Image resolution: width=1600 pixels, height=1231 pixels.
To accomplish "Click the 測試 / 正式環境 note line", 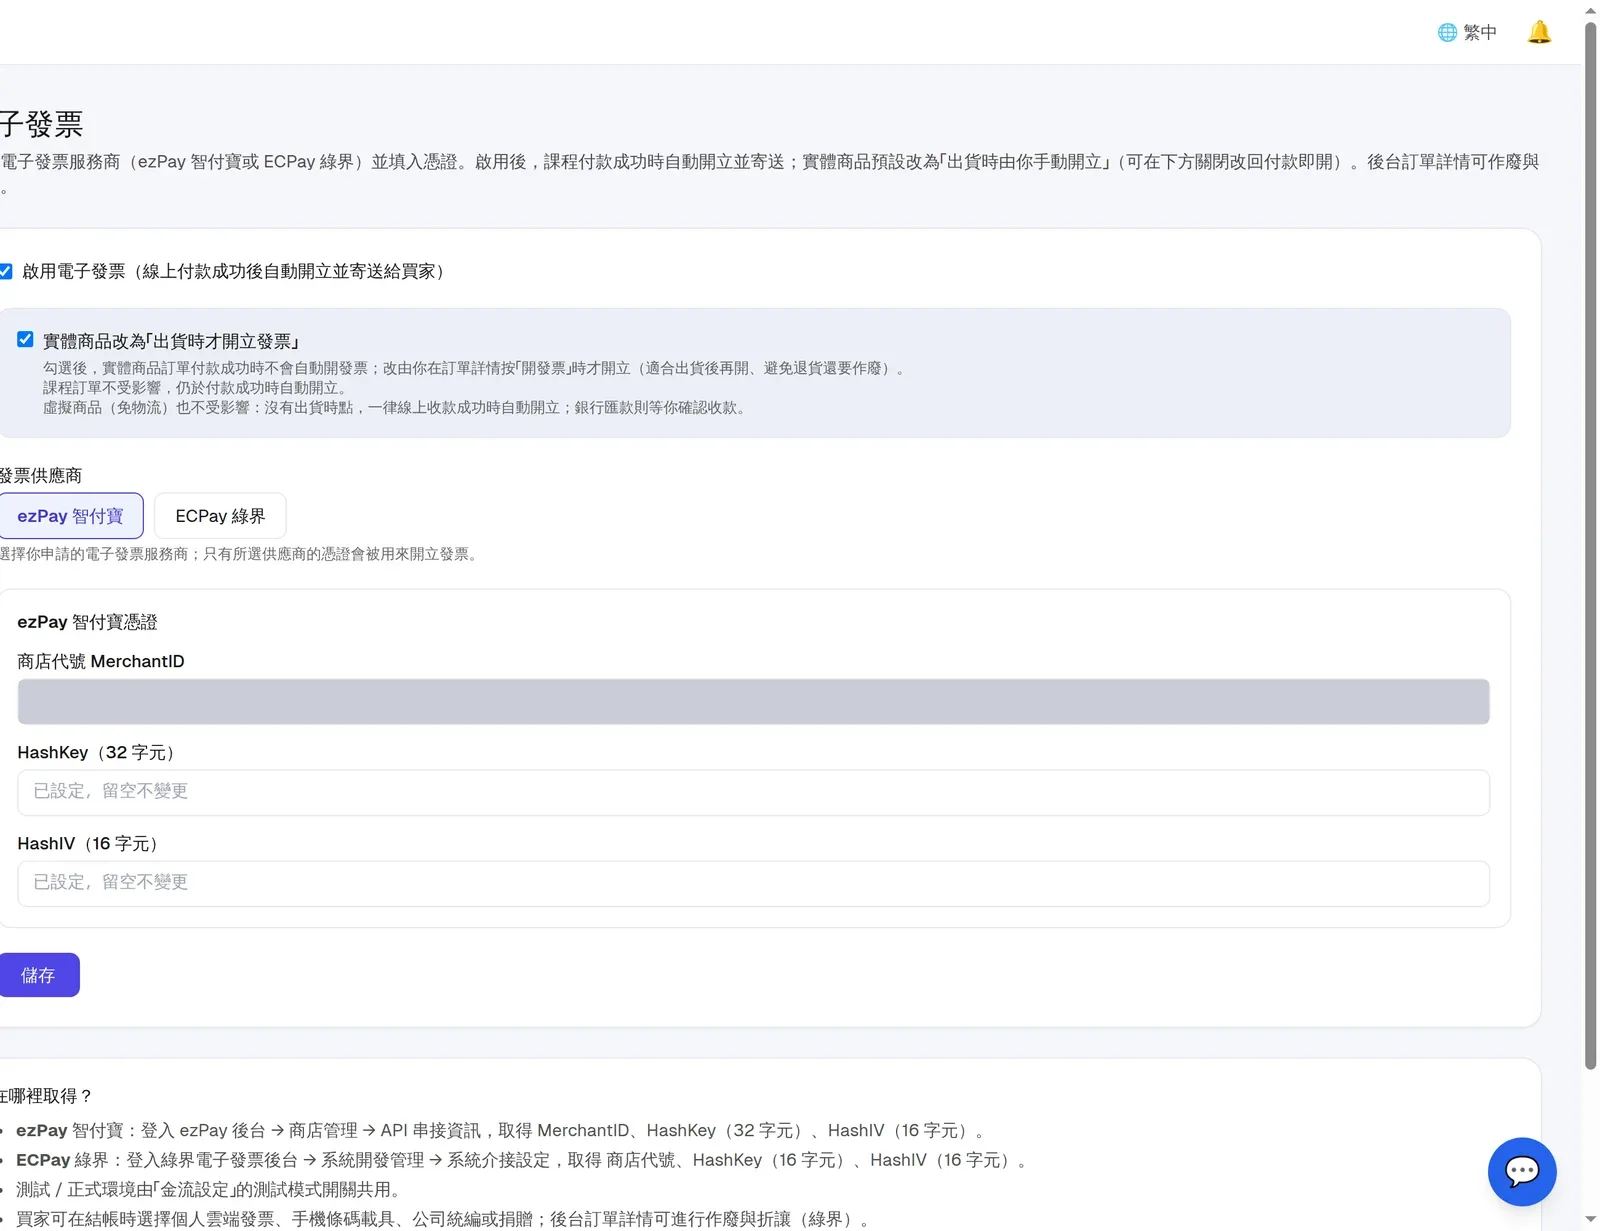I will (x=208, y=1189).
